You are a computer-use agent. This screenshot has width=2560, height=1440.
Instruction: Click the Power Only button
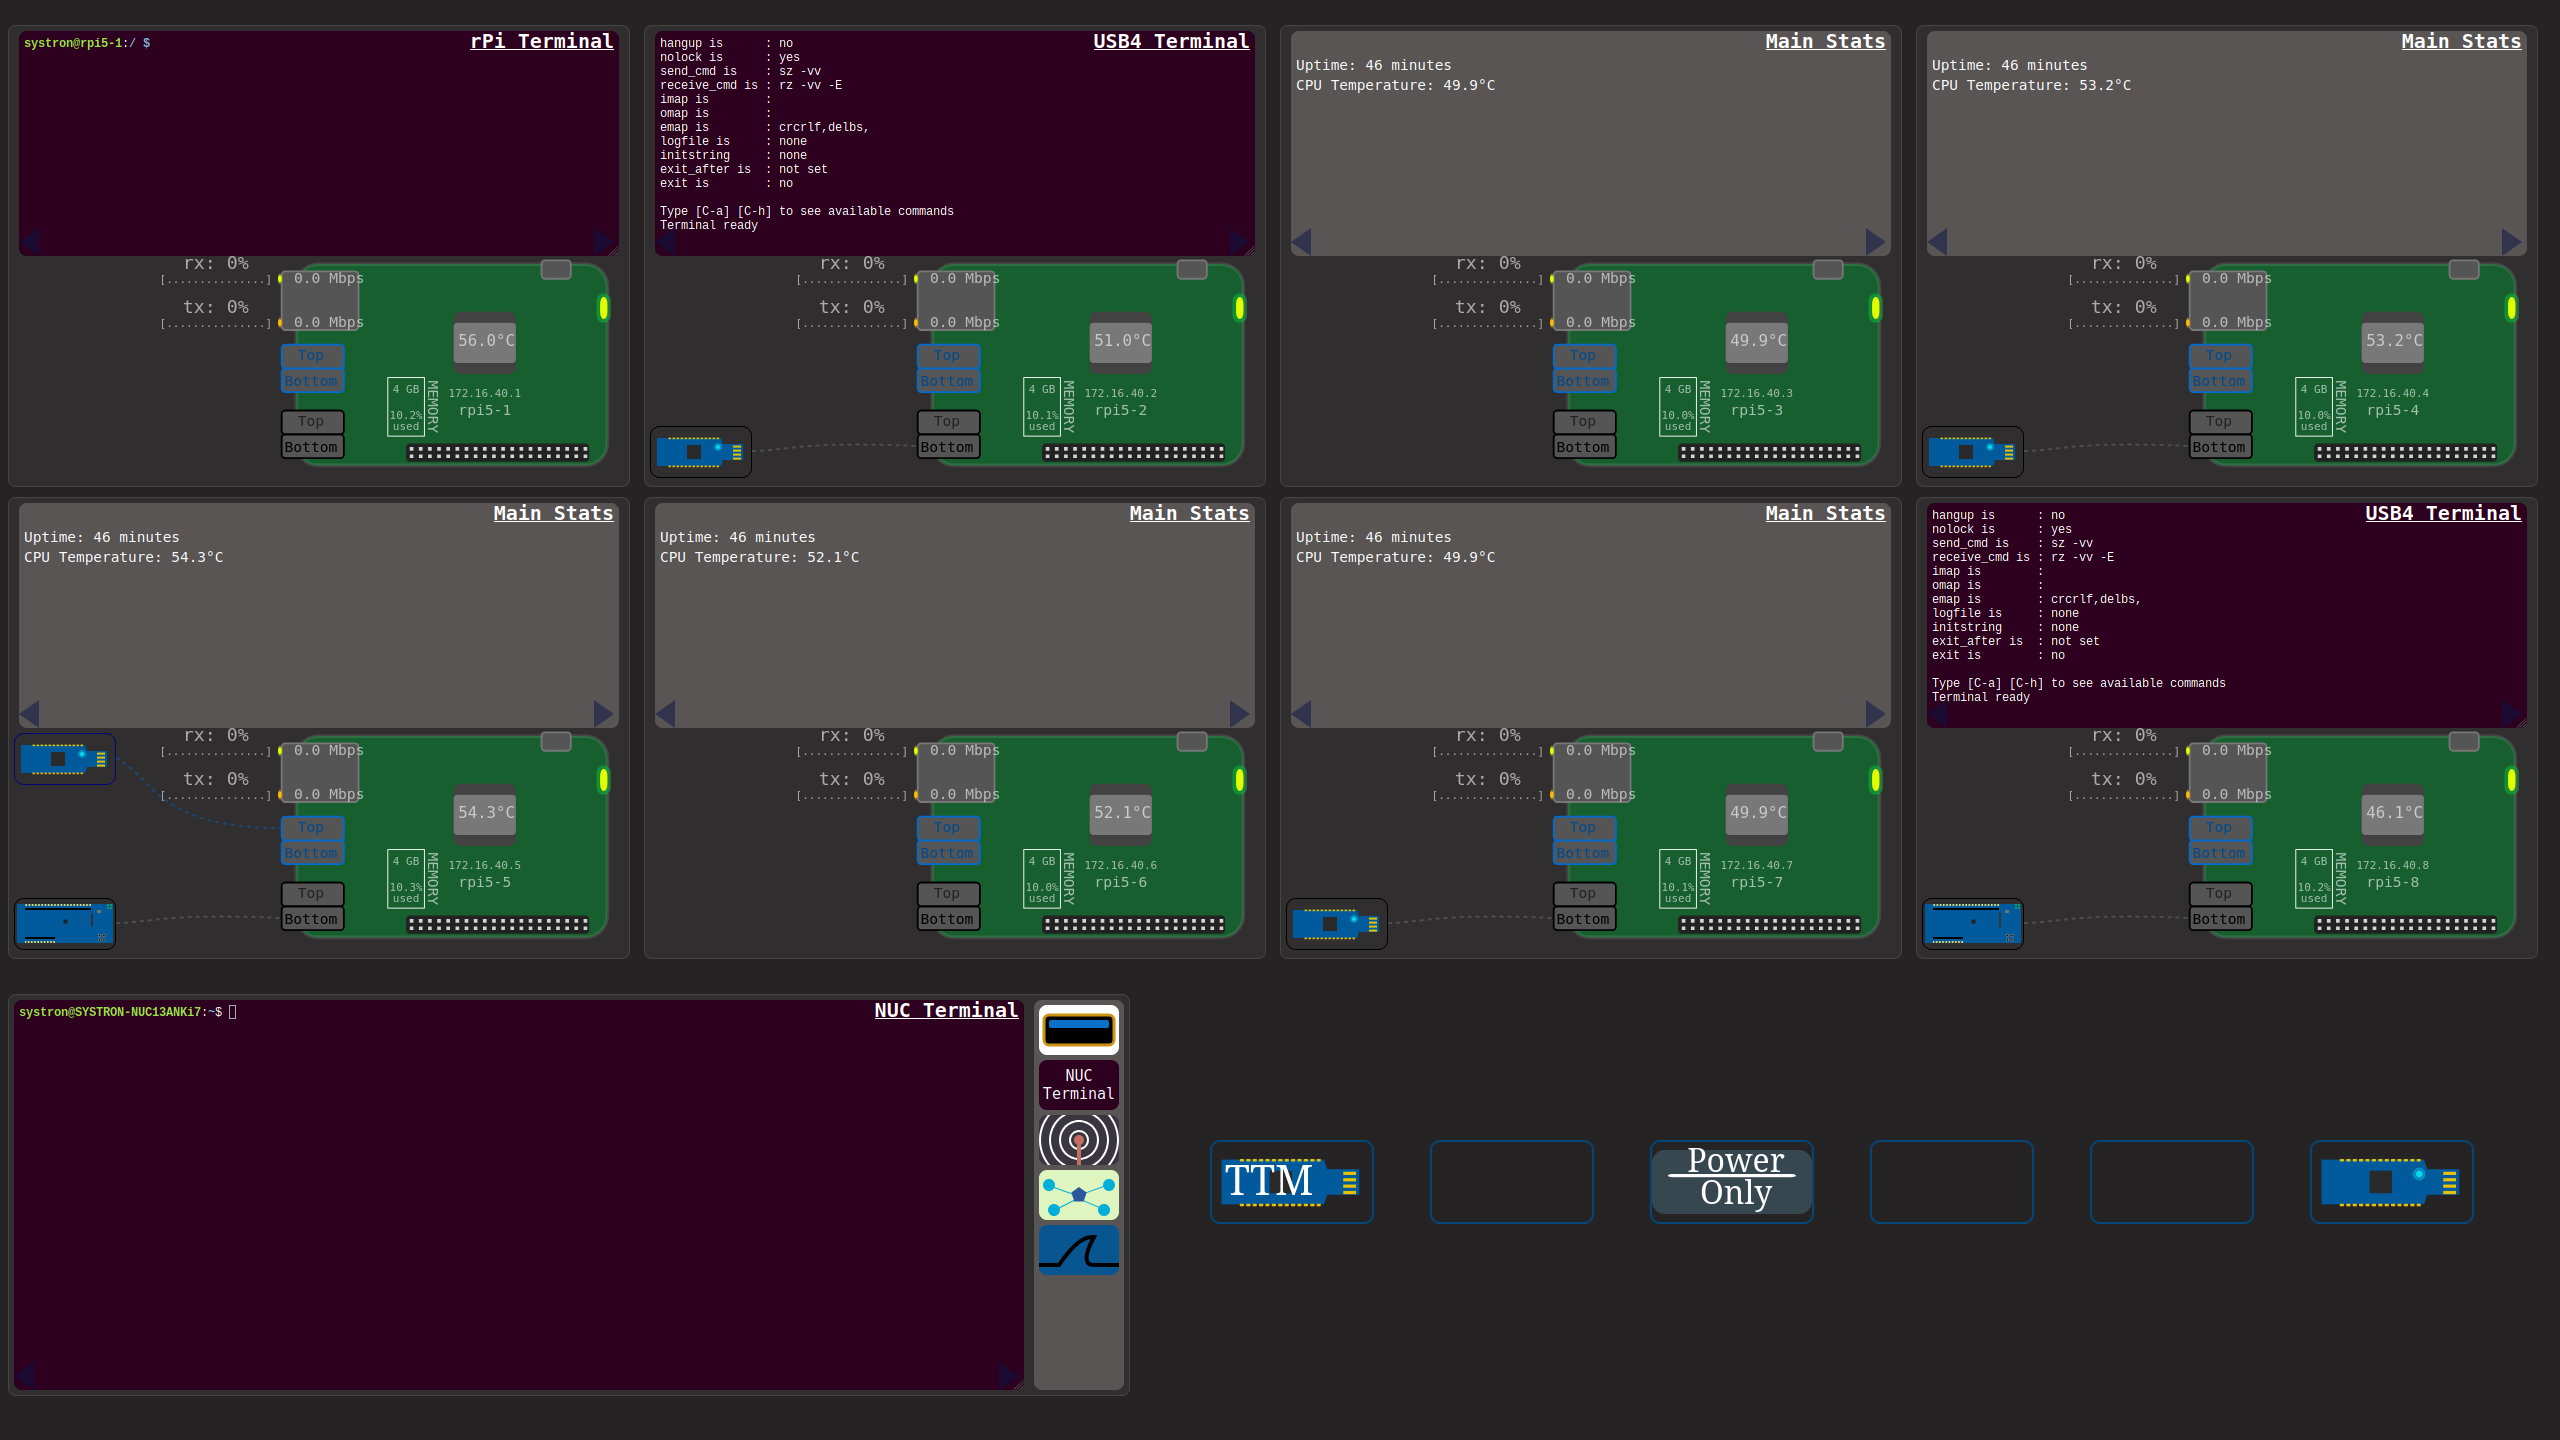coord(1731,1181)
